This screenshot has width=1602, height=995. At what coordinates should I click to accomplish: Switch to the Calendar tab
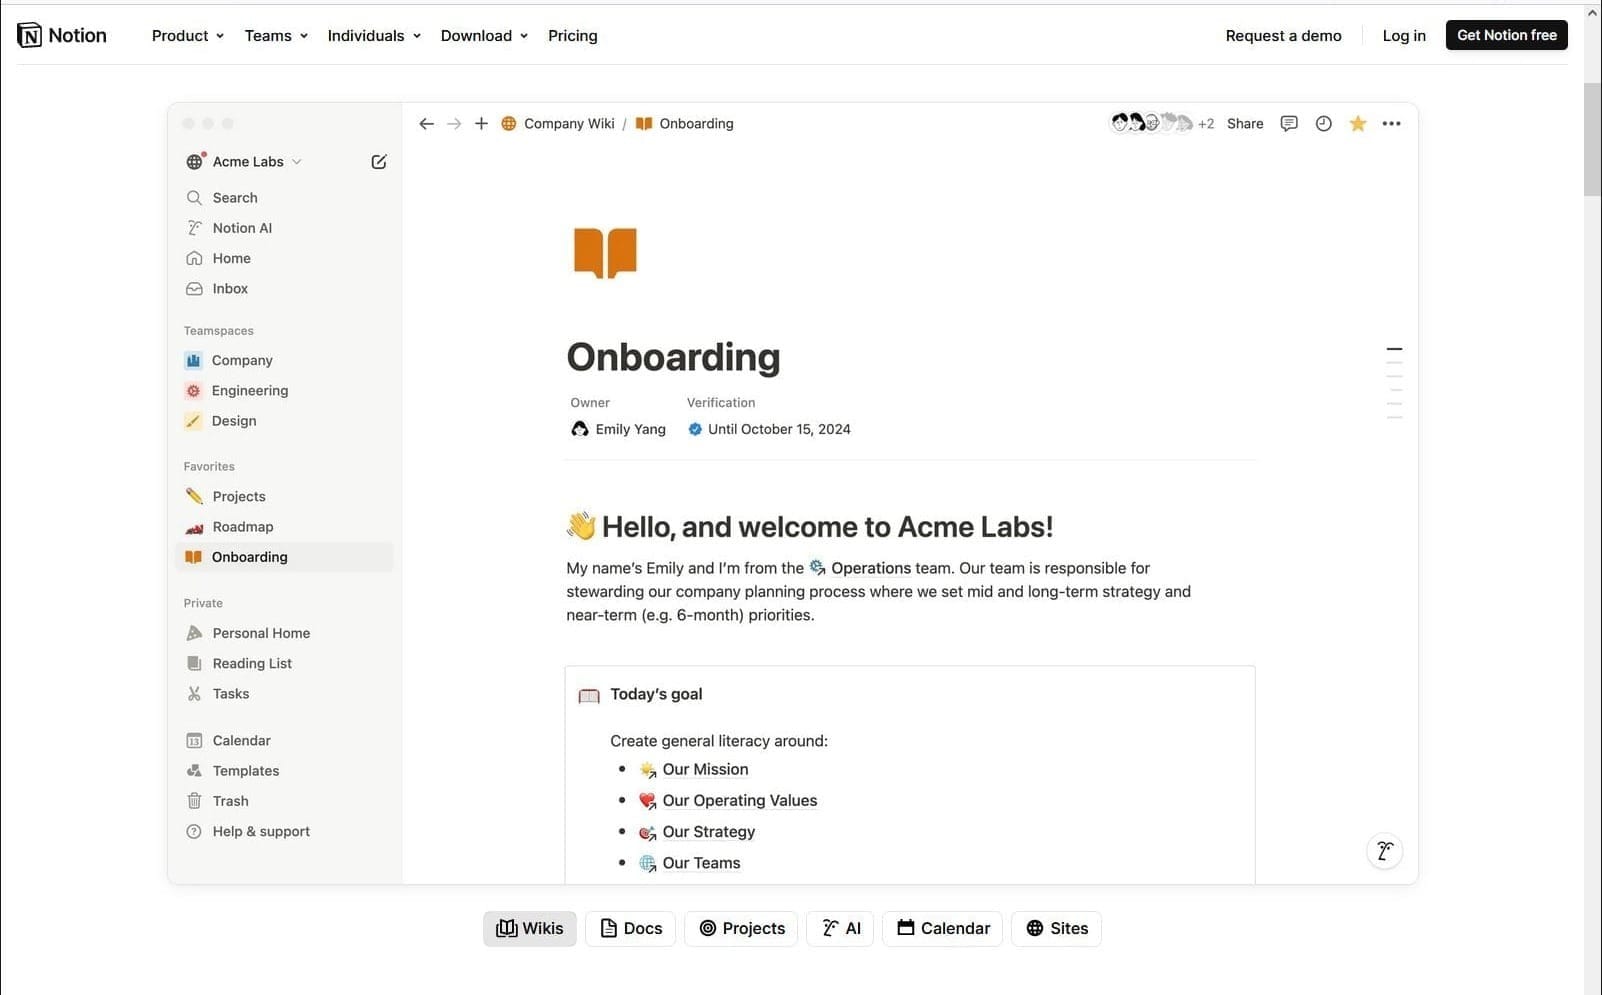943,928
